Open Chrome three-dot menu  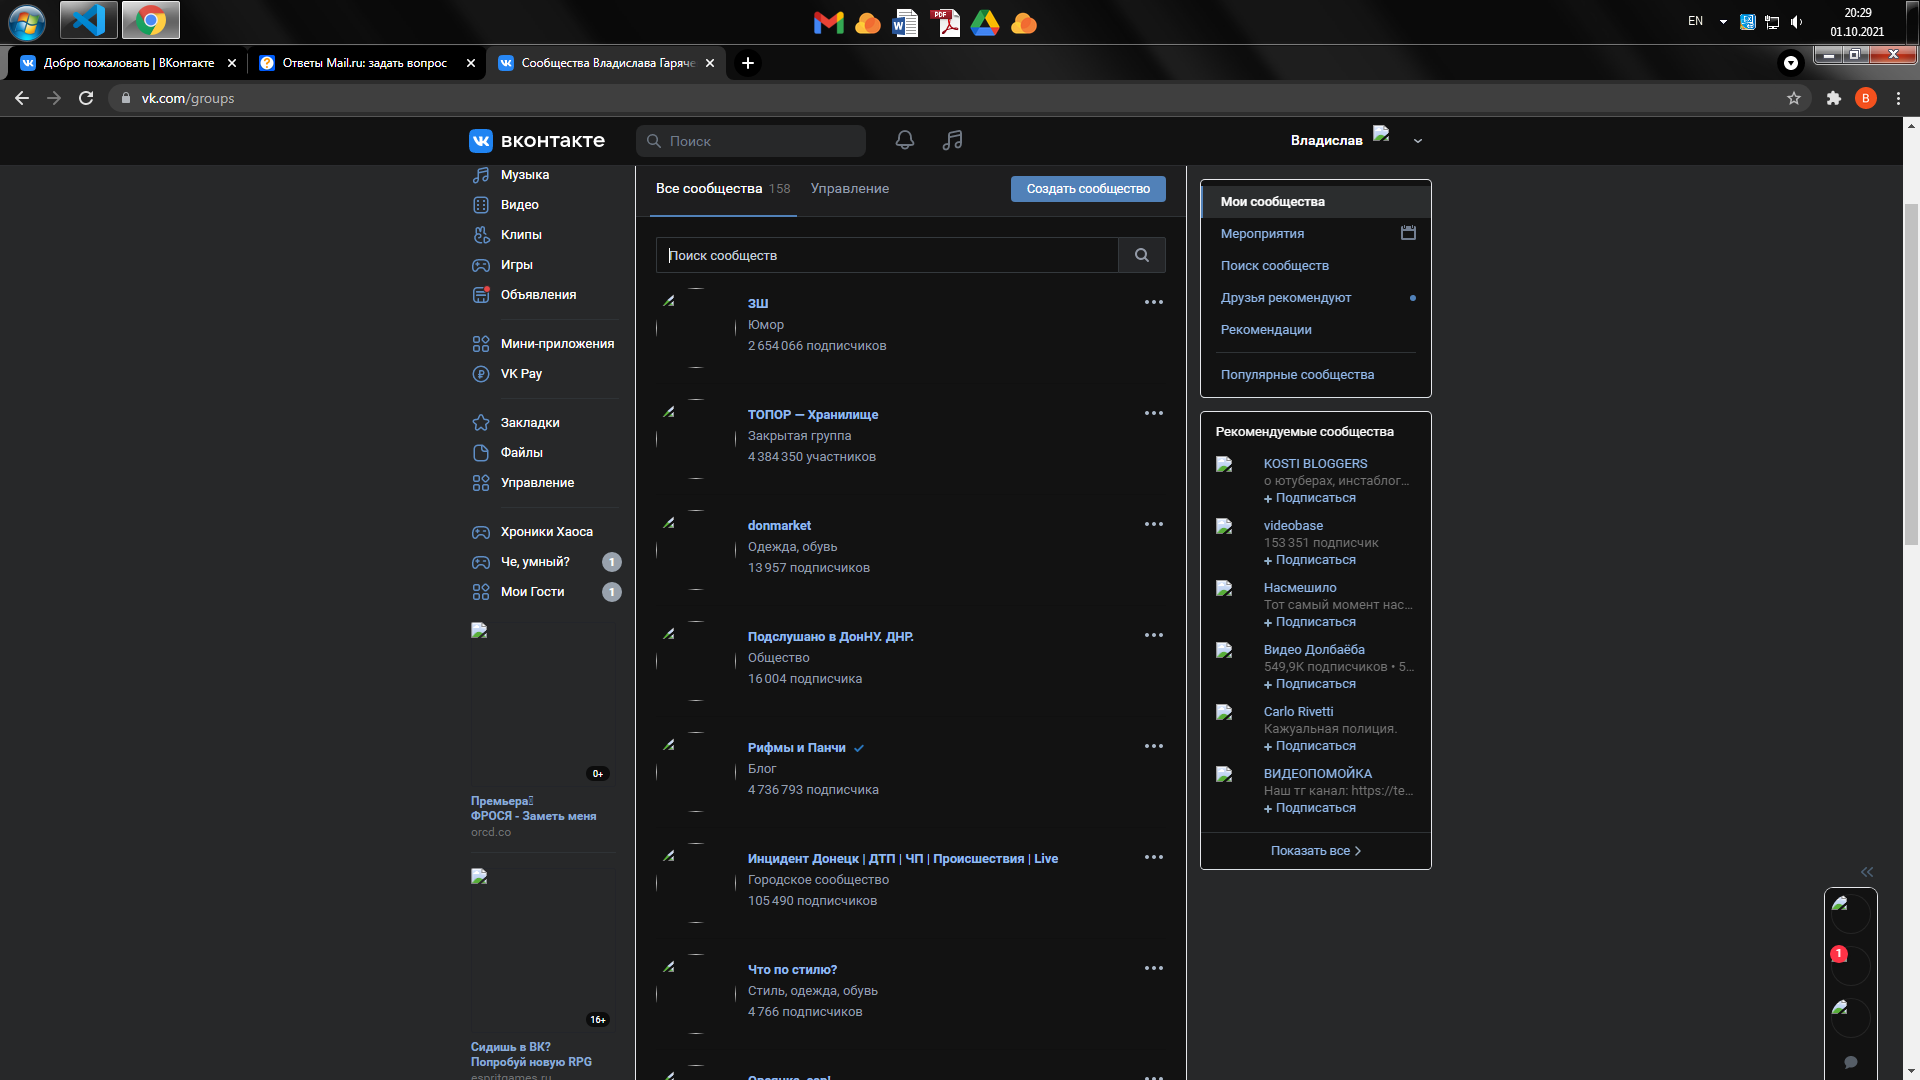(1898, 98)
